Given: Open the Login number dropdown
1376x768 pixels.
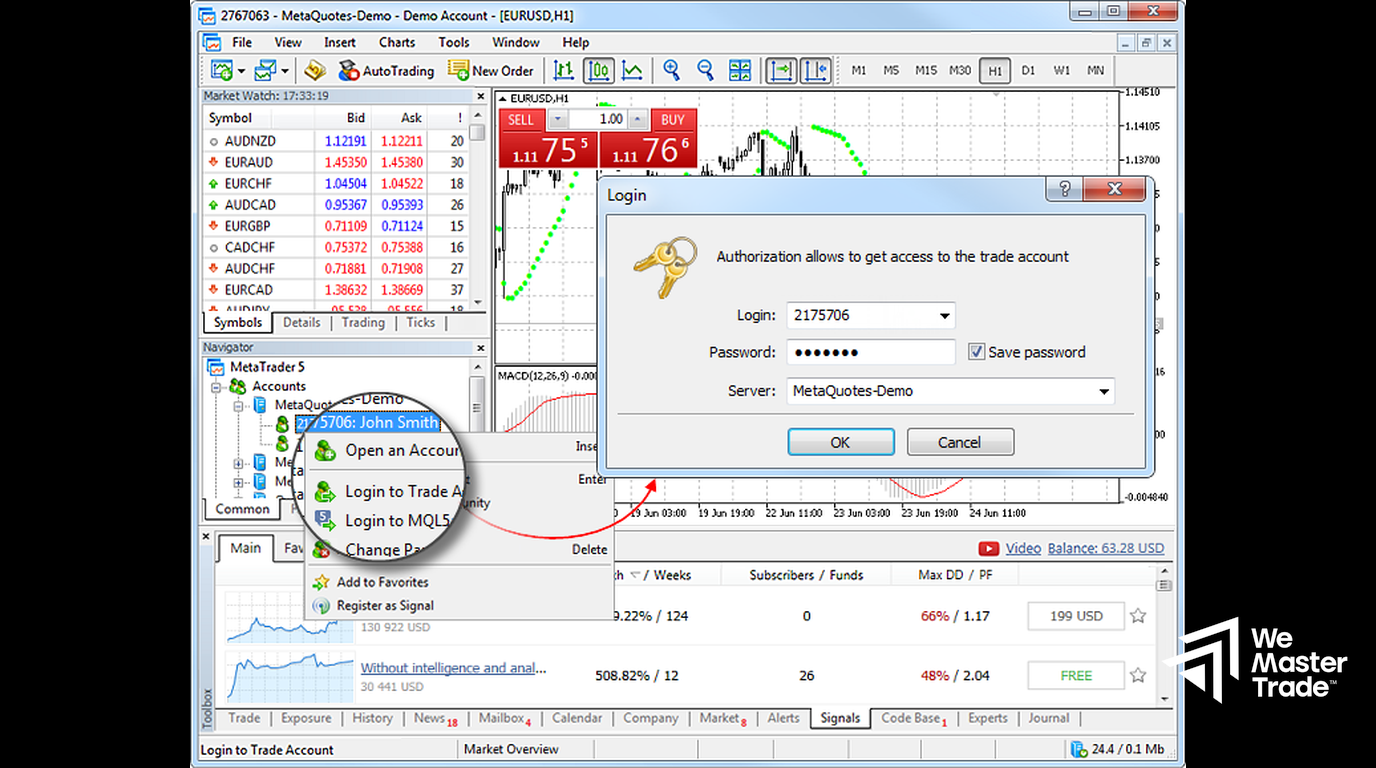Looking at the screenshot, I should 945,316.
